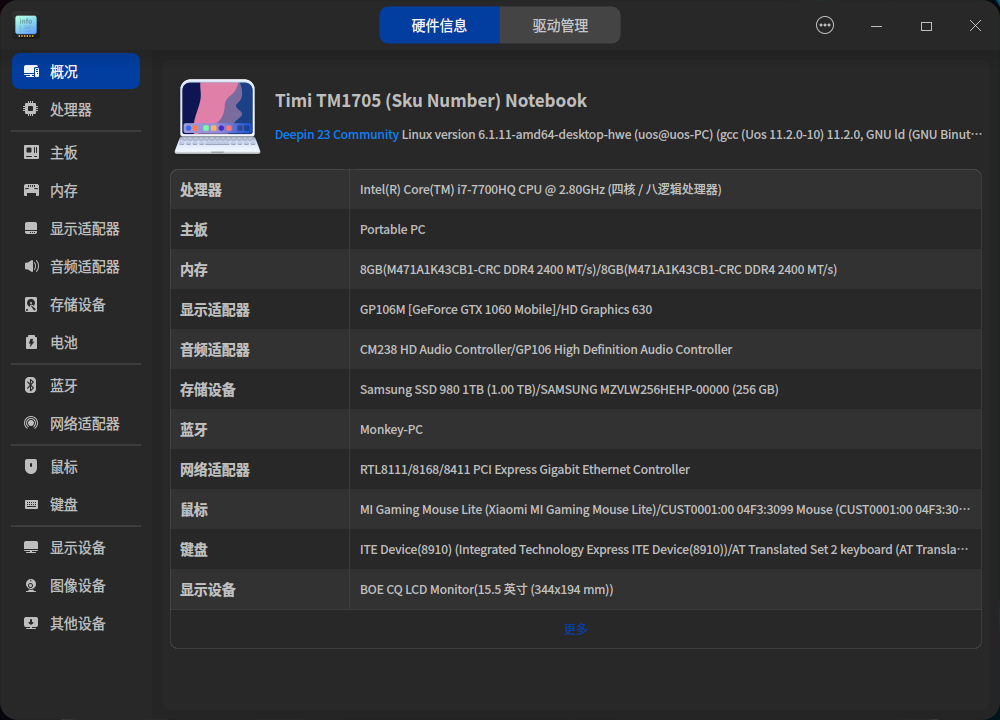Click the 显示设备 row label in table

pyautogui.click(x=208, y=590)
